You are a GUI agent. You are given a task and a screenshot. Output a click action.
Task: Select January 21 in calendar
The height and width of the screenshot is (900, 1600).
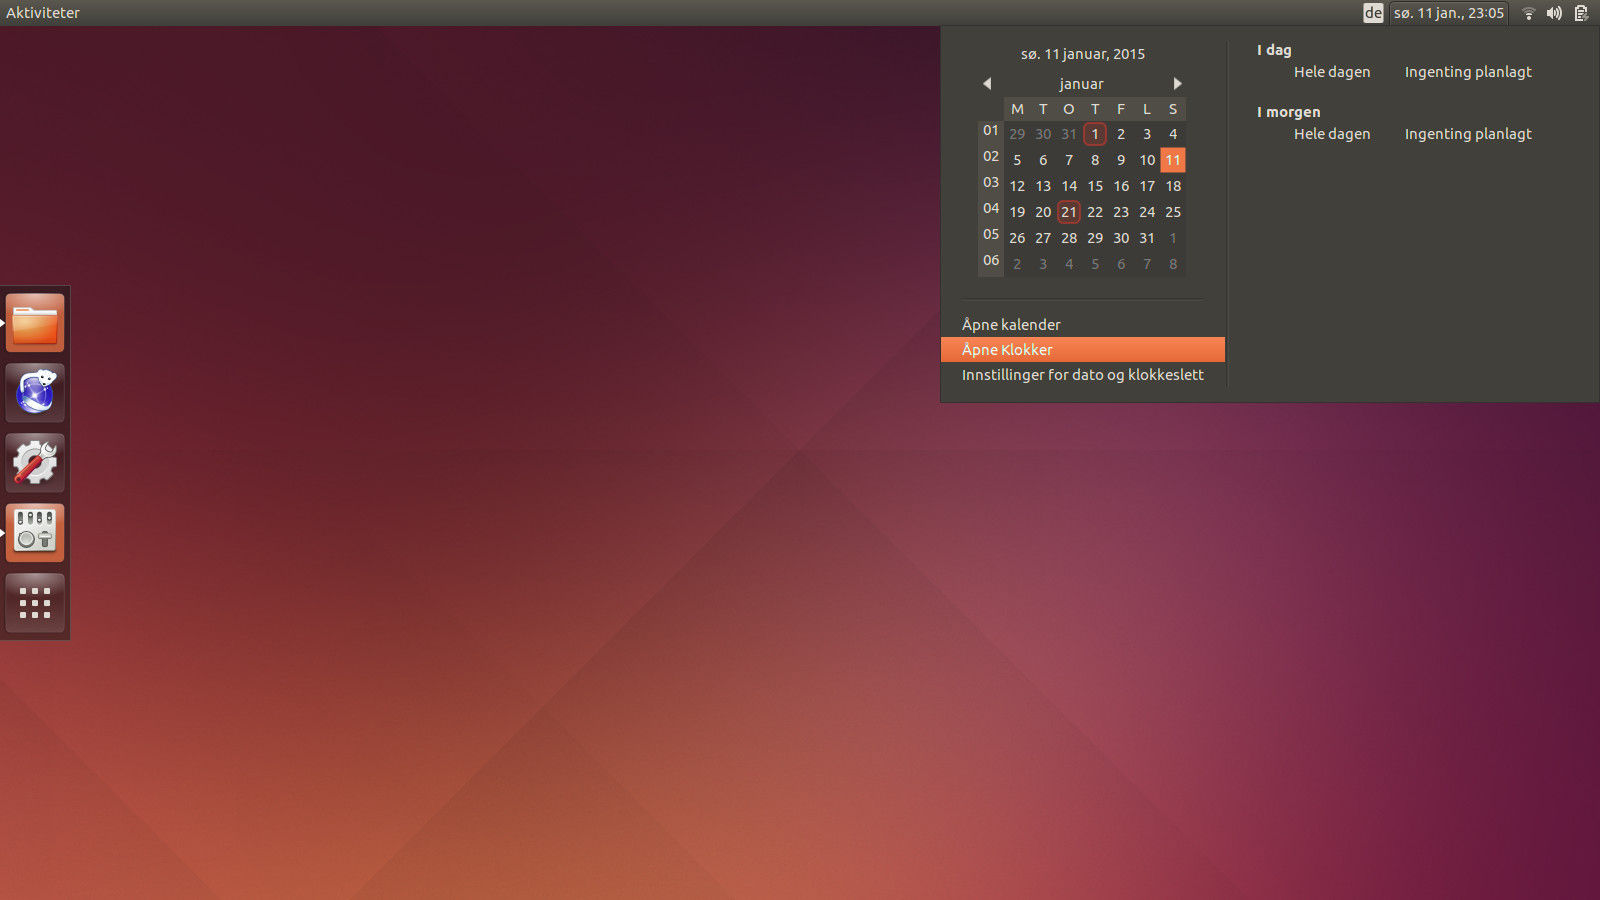[1069, 212]
